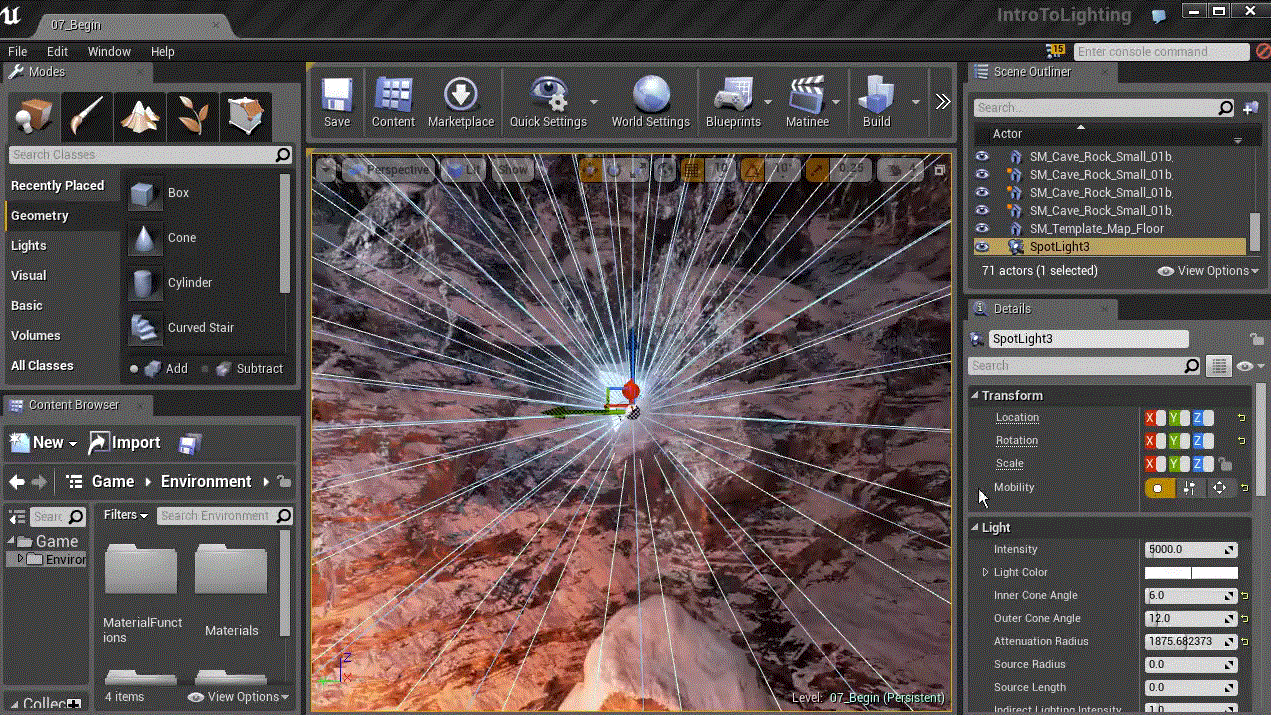
Task: Go back with Content Browser left arrow
Action: [17, 481]
